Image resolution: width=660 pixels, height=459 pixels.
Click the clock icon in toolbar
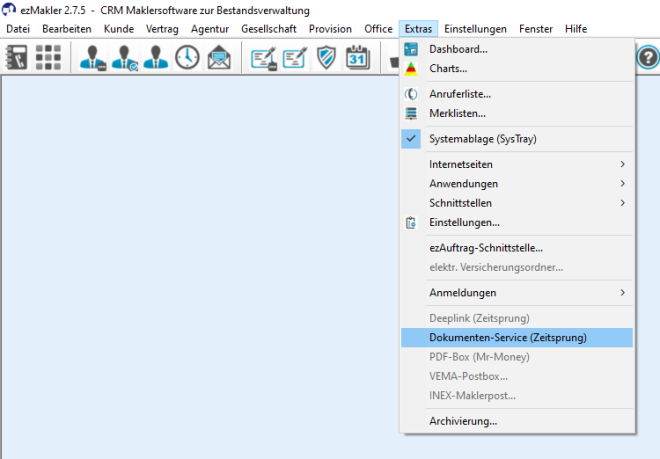(x=187, y=58)
